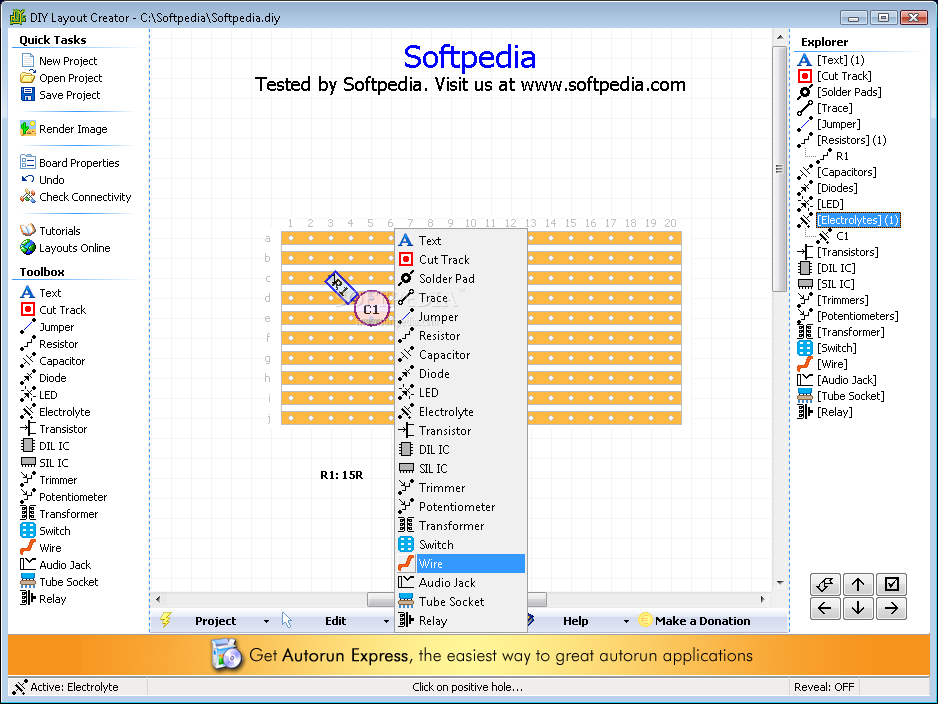Click the New Project quick task
The width and height of the screenshot is (938, 704).
[59, 61]
